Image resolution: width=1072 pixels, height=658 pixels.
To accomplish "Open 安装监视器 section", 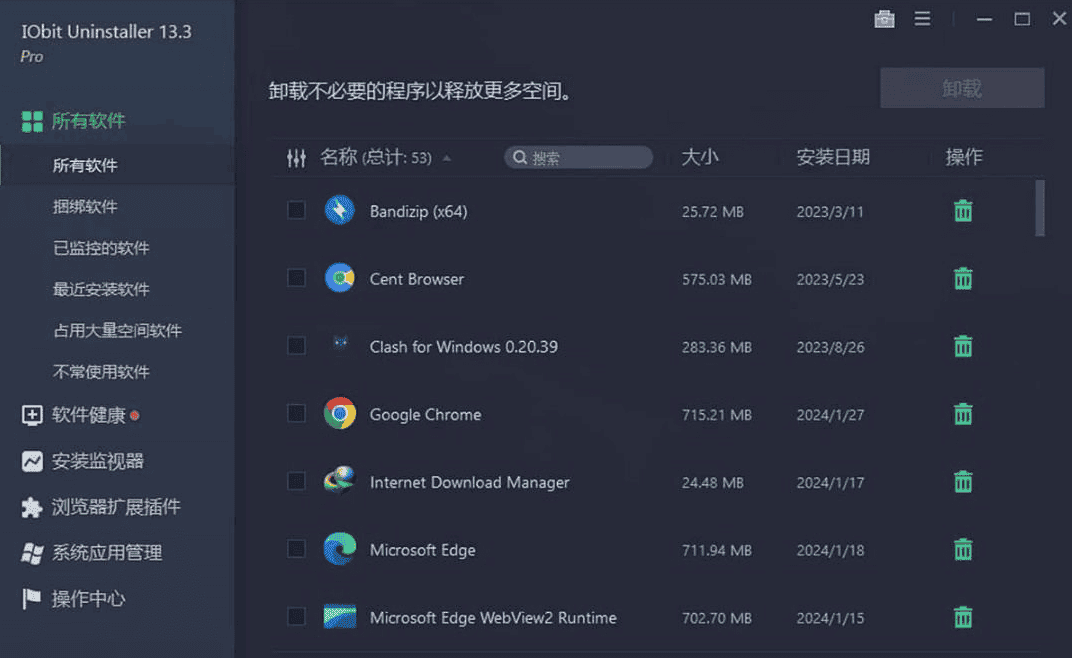I will tap(98, 461).
